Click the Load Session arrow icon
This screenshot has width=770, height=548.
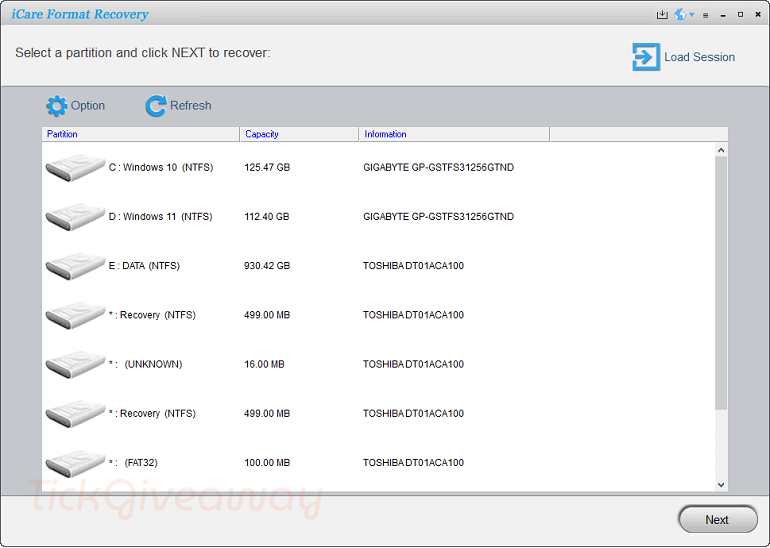click(646, 57)
